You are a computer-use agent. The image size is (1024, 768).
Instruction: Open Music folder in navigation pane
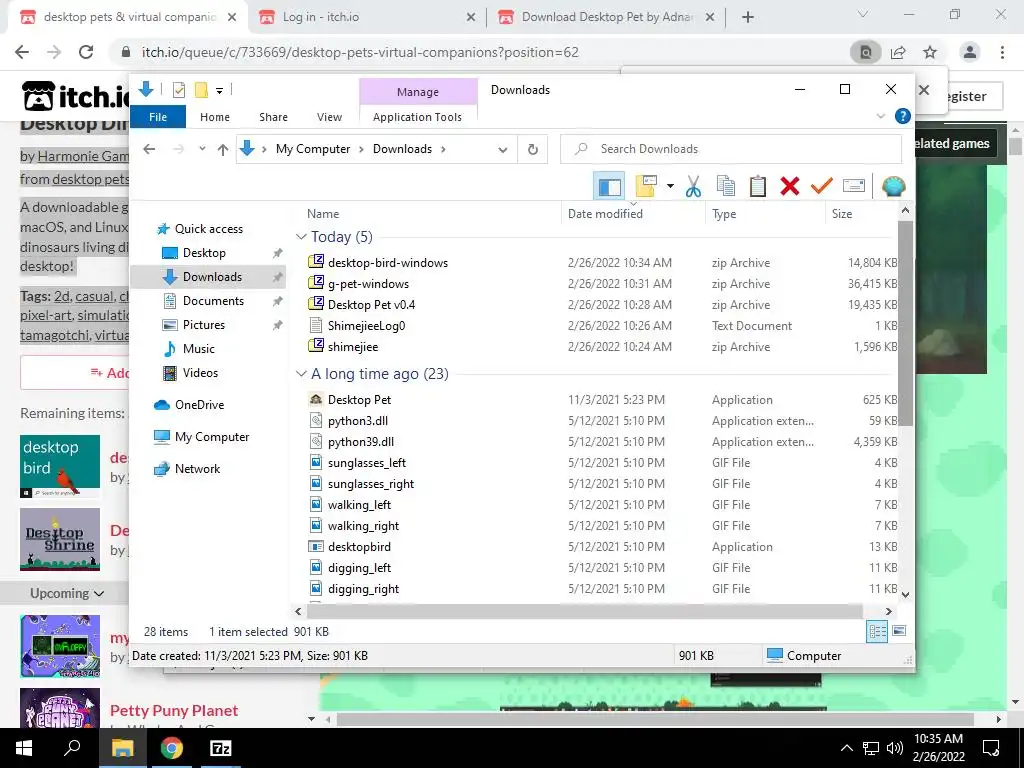pyautogui.click(x=199, y=349)
